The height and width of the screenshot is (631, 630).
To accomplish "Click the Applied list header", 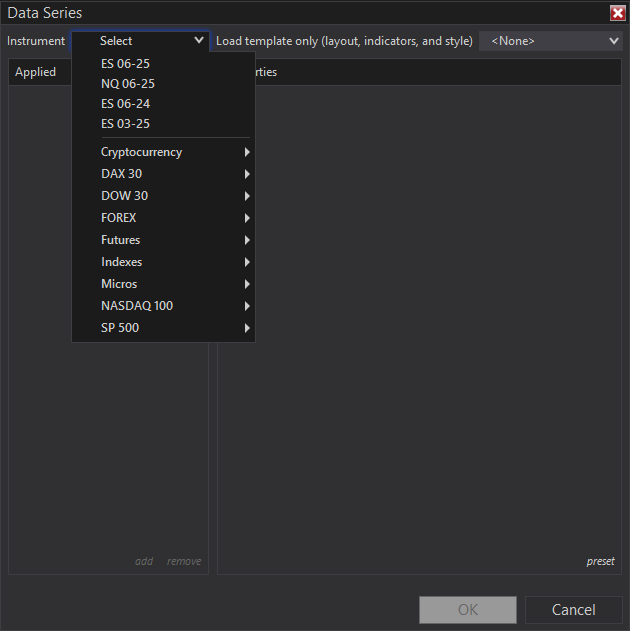I will click(35, 72).
